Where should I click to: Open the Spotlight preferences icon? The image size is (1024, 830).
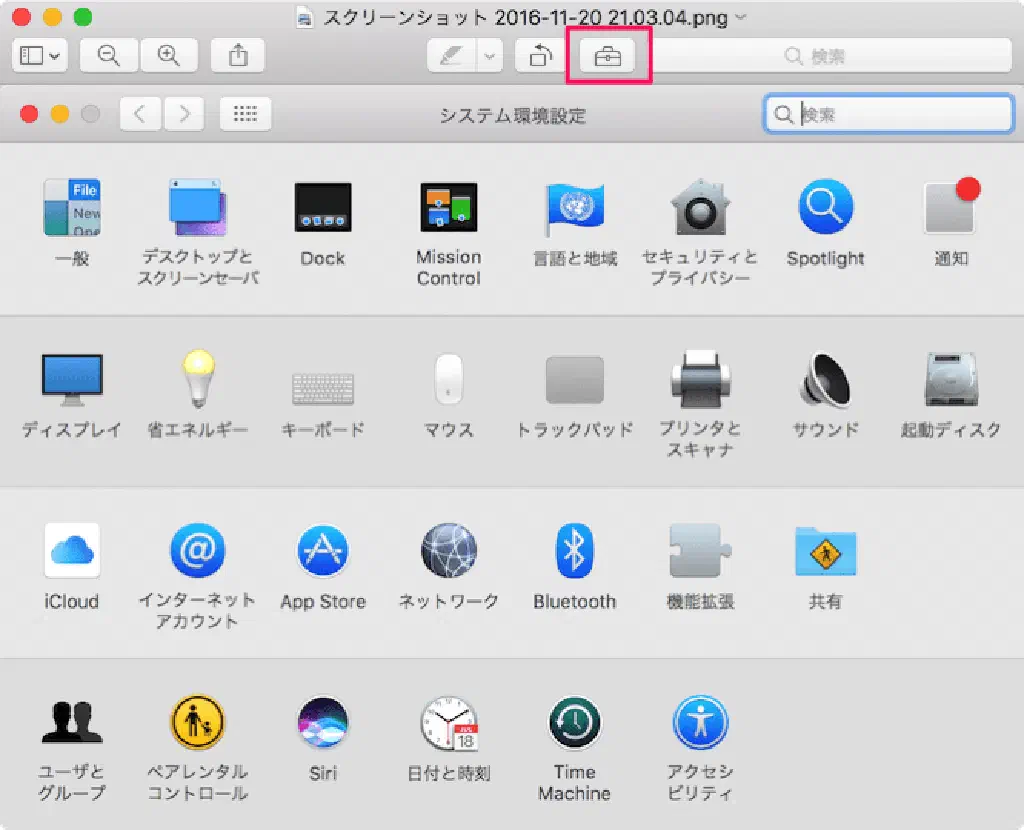825,208
